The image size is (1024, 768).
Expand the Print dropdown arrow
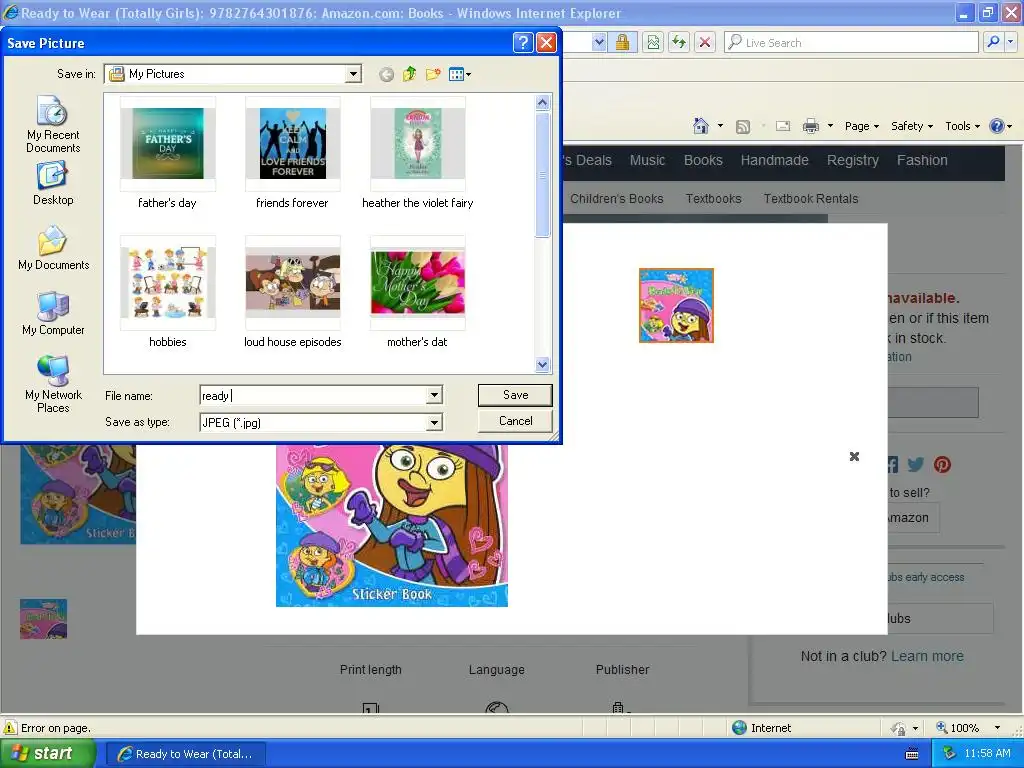[830, 126]
